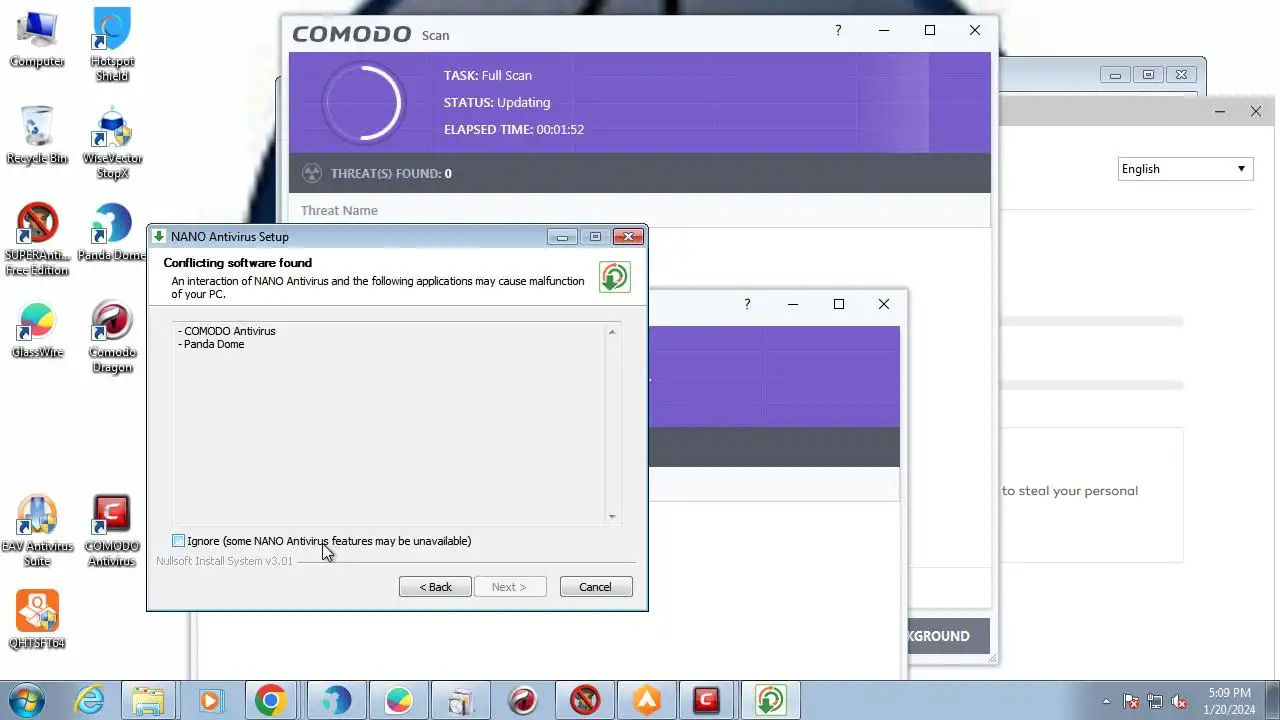Viewport: 1280px width, 720px height.
Task: Switch to Panda Dome taskbar icon
Action: pos(336,700)
